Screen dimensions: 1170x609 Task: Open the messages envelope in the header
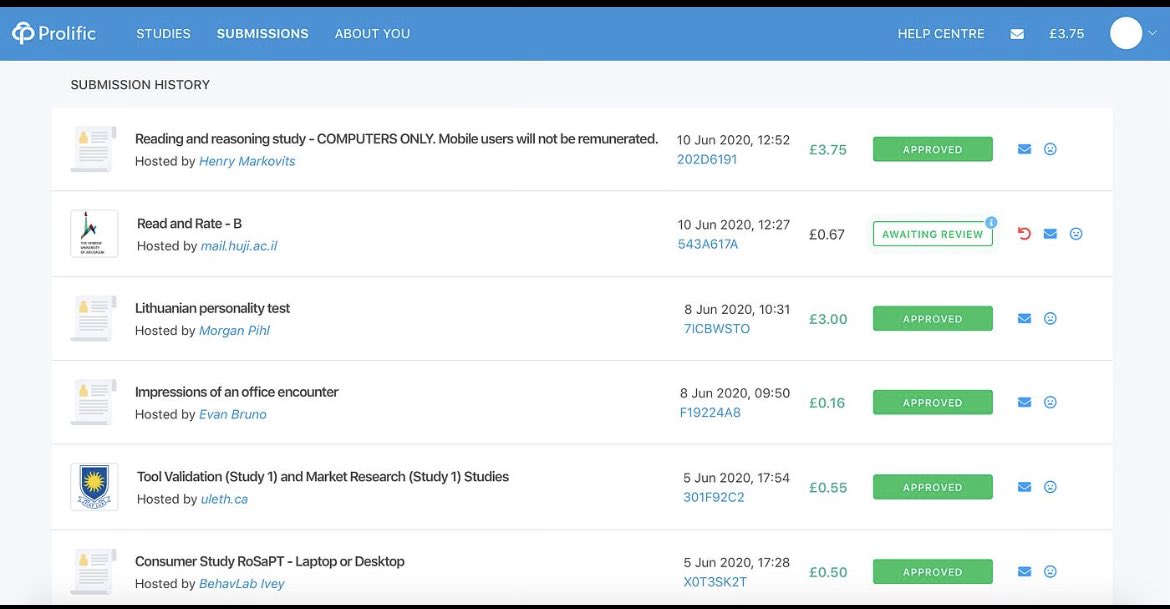(x=1017, y=34)
